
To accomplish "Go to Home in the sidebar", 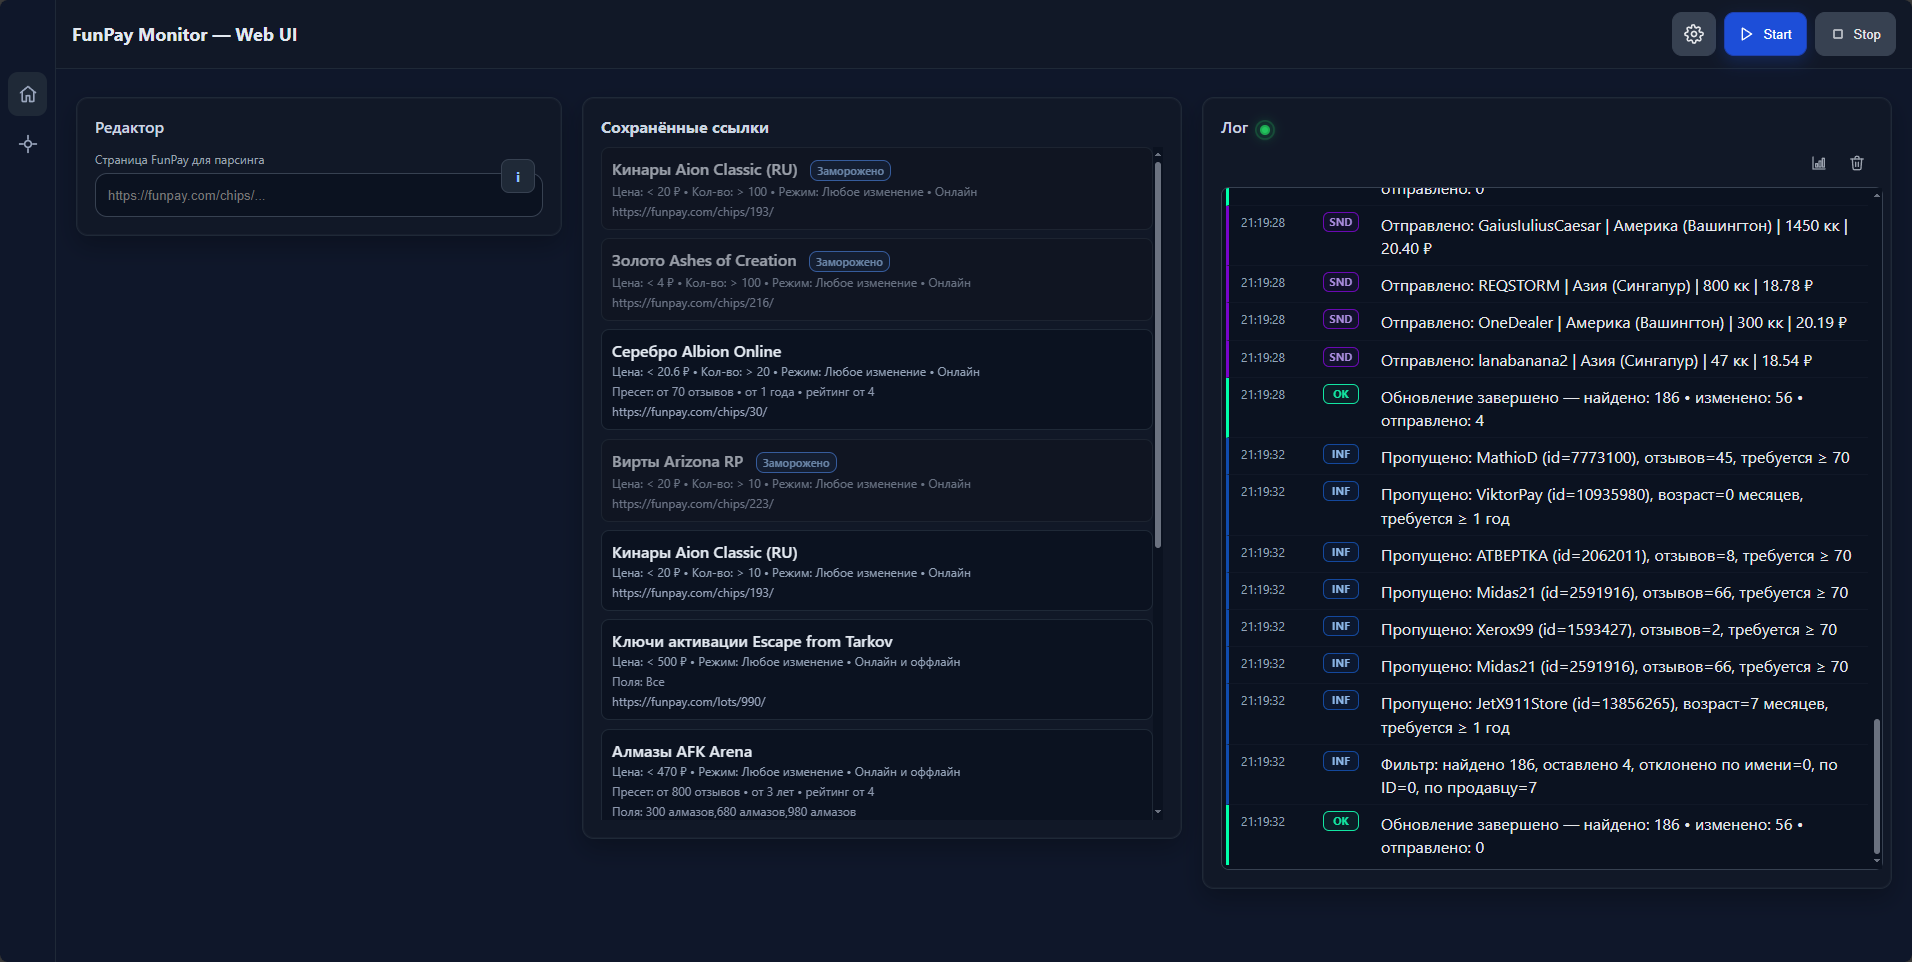I will (x=28, y=94).
